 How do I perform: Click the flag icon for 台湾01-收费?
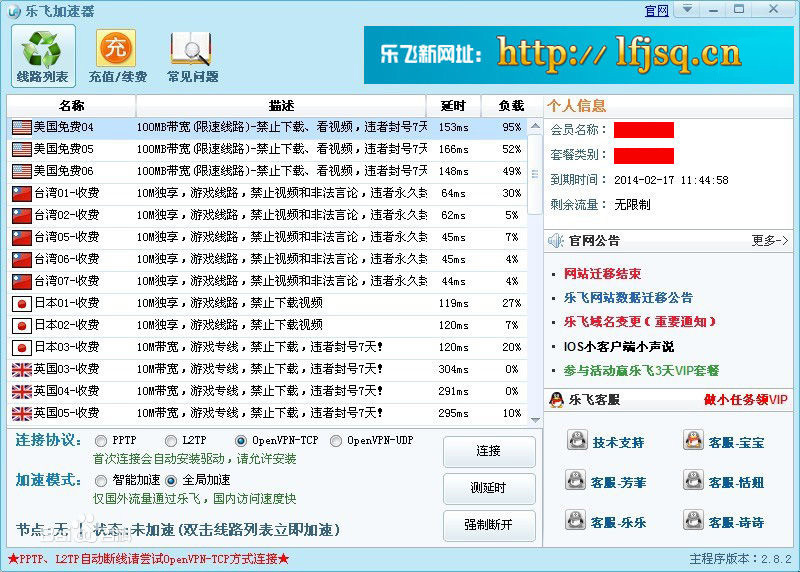tap(22, 193)
